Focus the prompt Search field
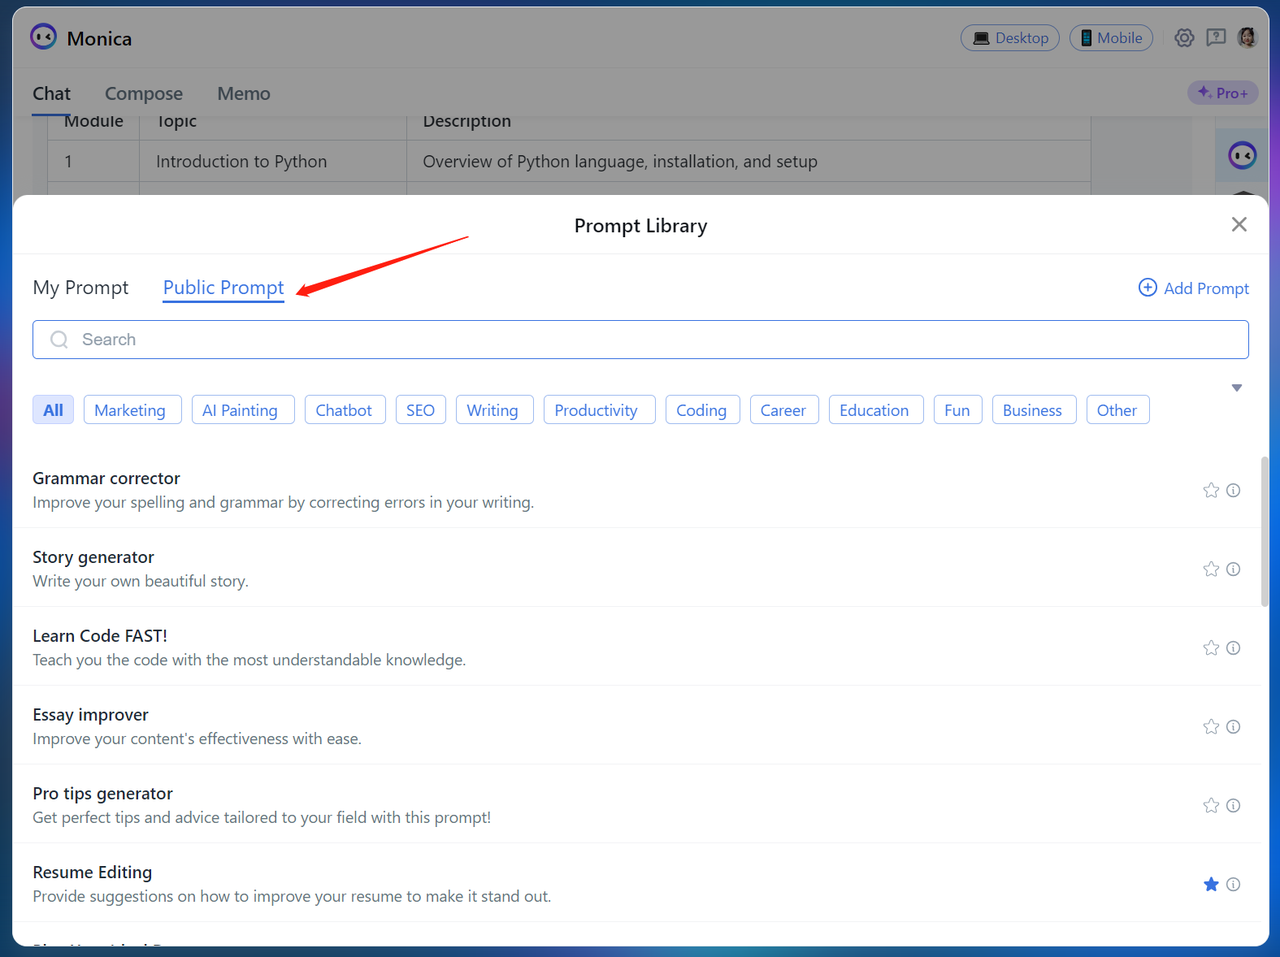This screenshot has width=1280, height=957. click(x=640, y=340)
